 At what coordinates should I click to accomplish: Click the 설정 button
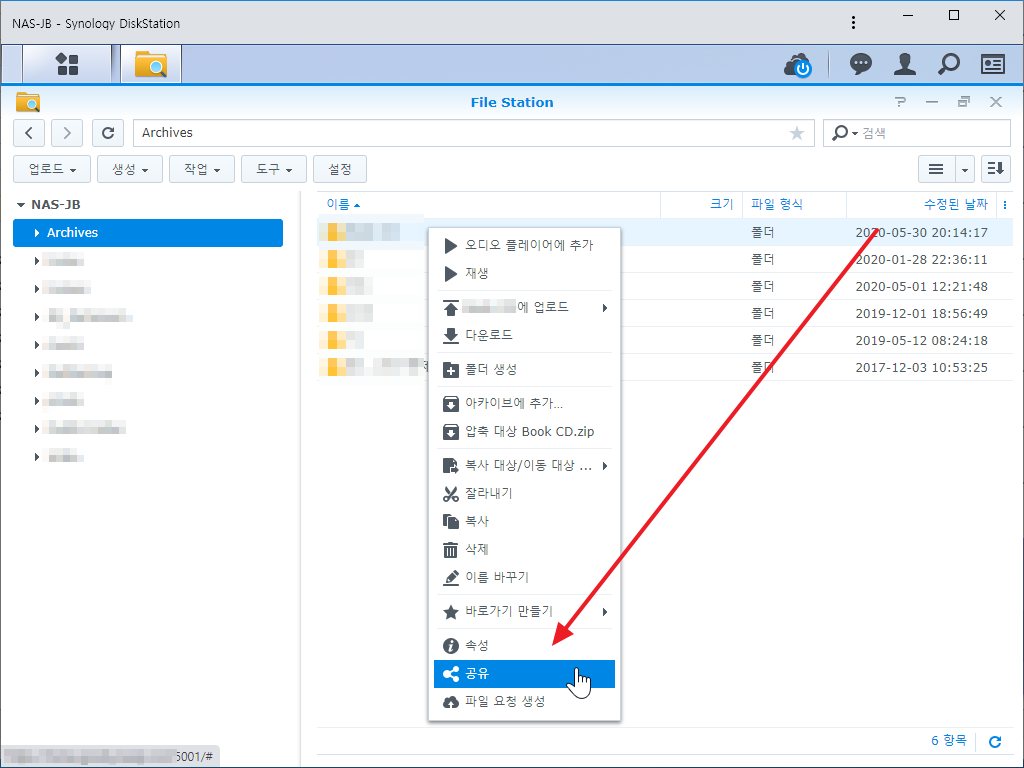[x=340, y=170]
